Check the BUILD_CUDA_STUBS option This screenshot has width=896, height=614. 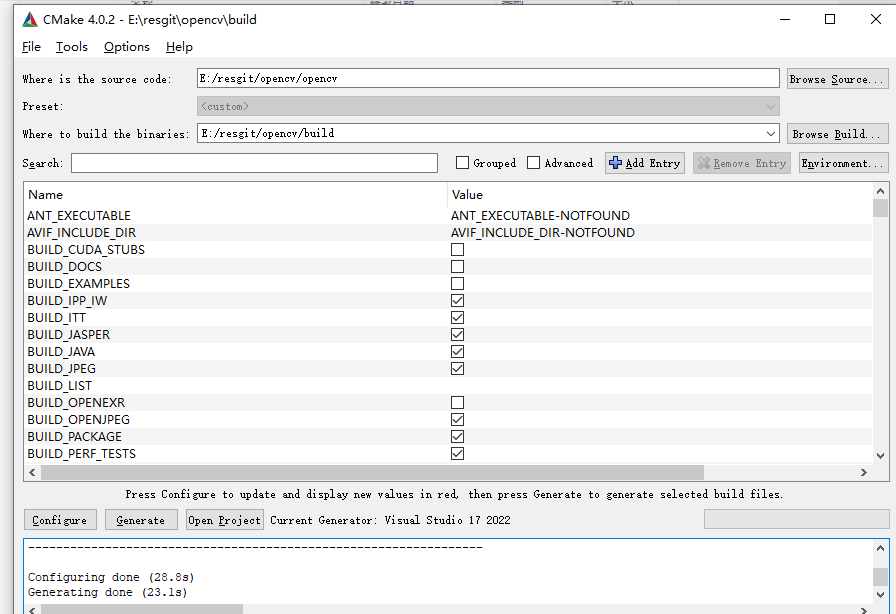(457, 249)
